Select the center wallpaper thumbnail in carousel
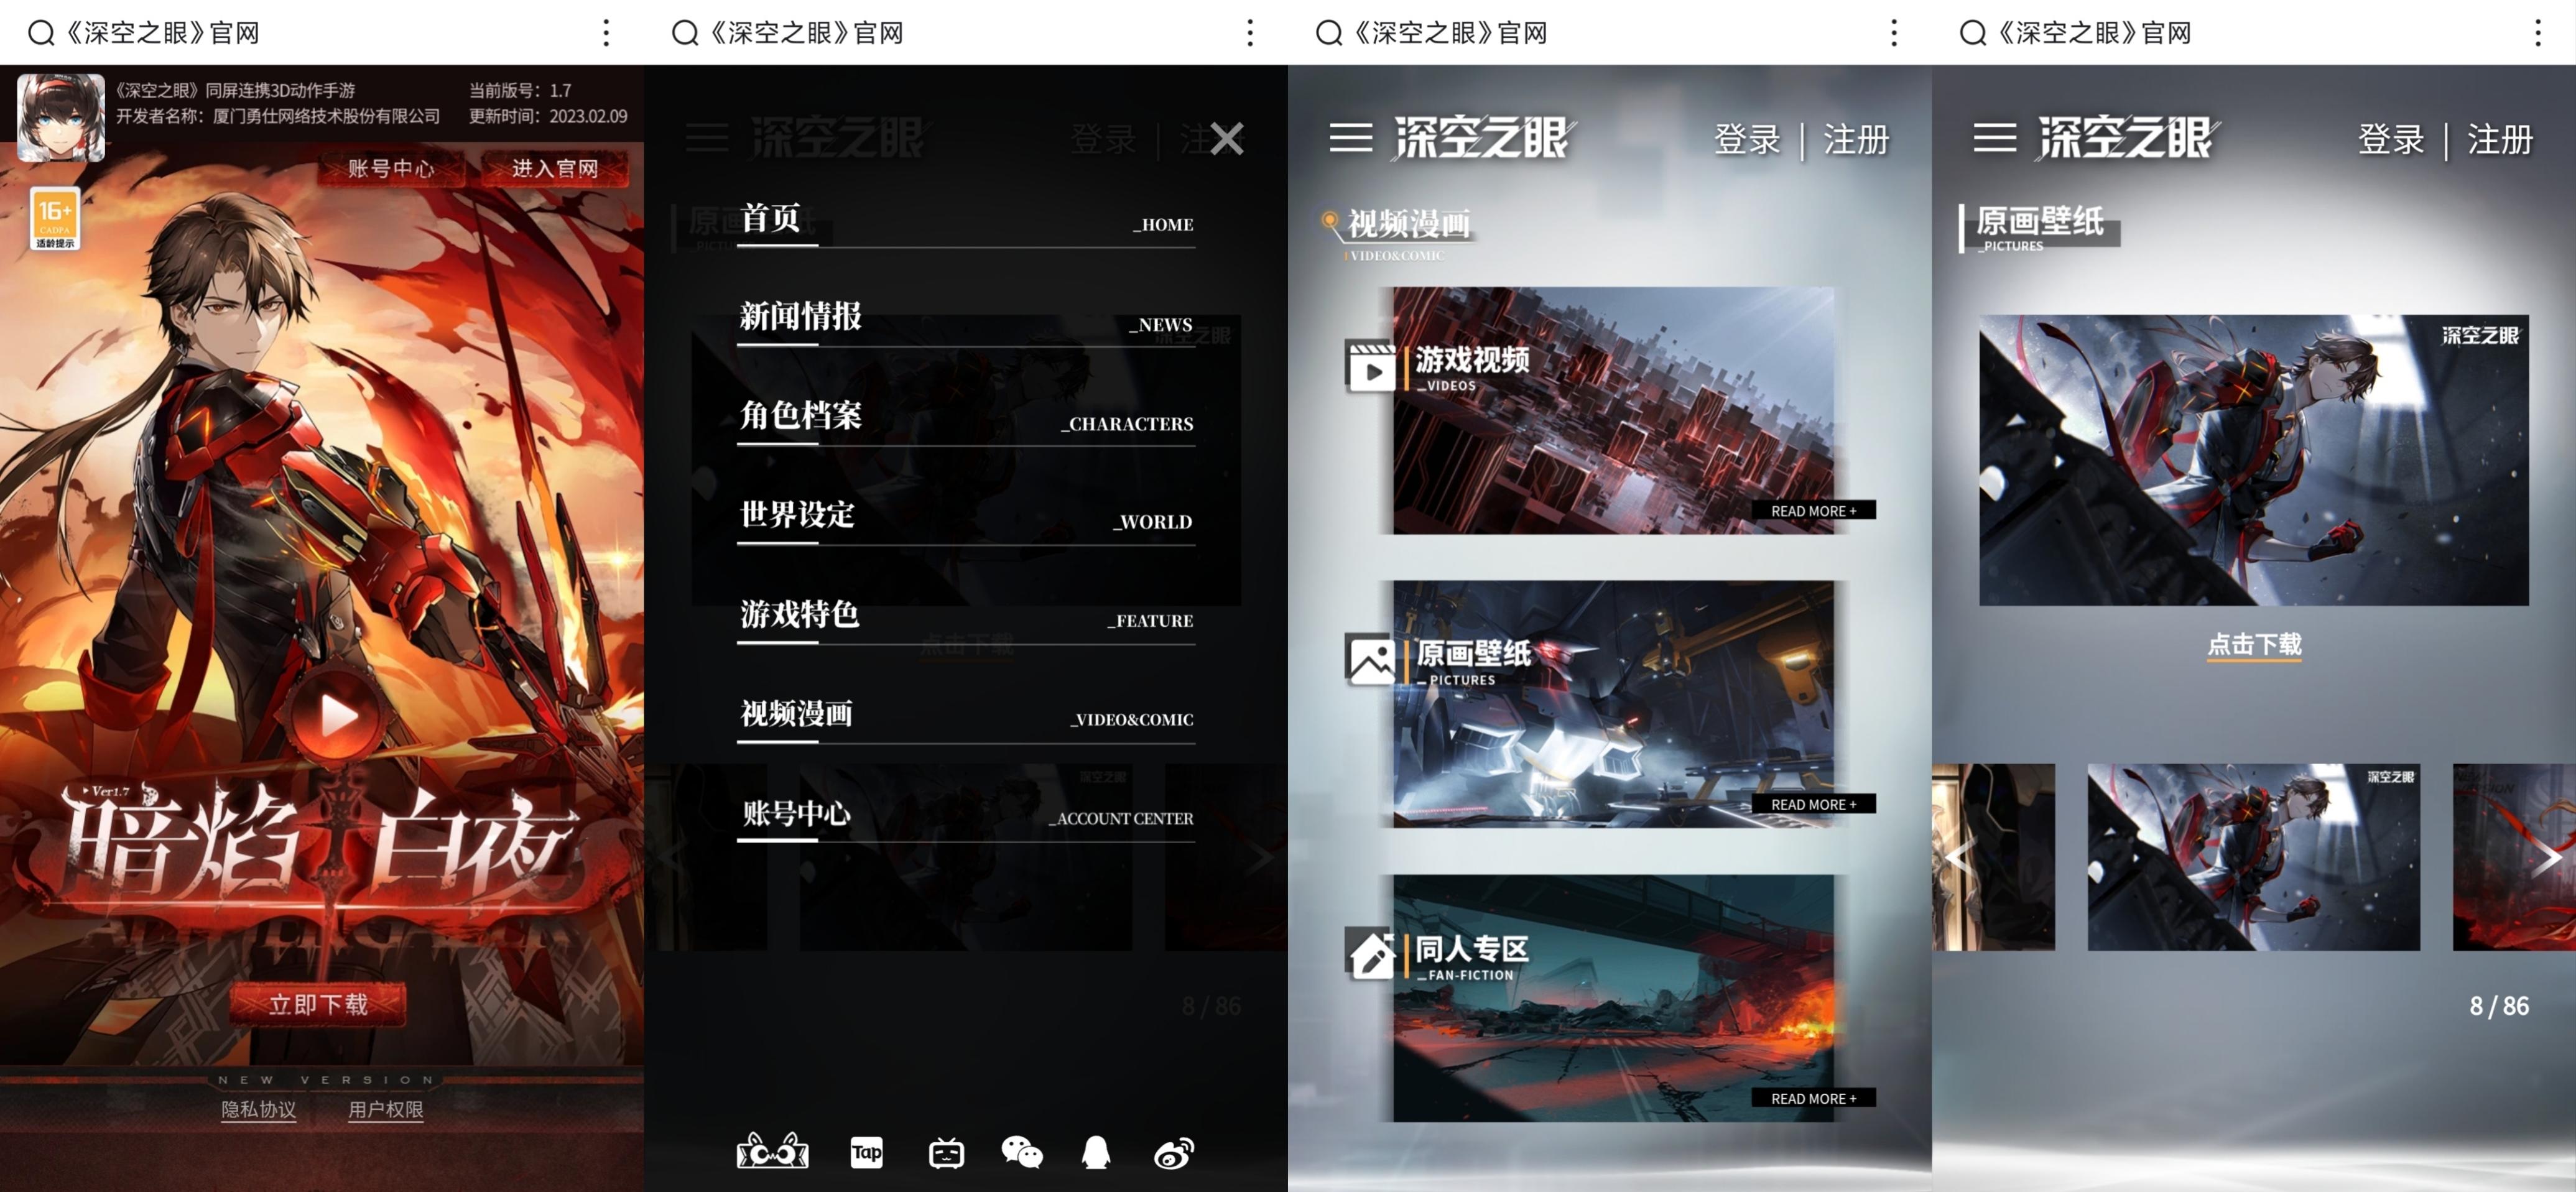The height and width of the screenshot is (1192, 2576). pos(2253,857)
